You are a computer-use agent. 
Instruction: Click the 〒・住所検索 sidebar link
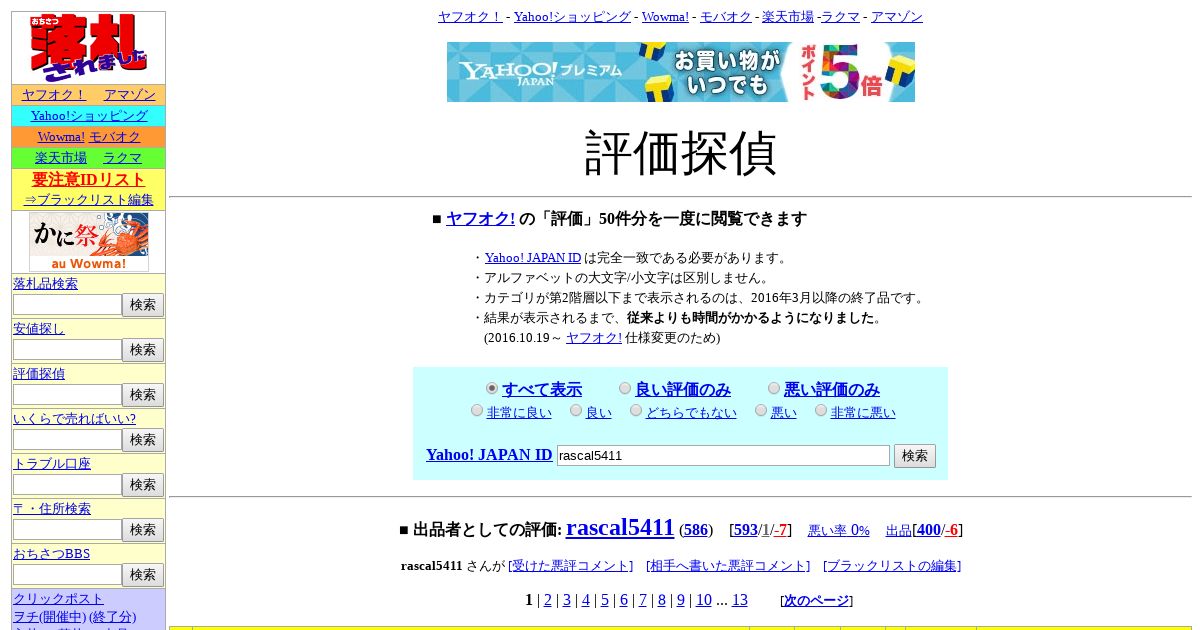52,509
